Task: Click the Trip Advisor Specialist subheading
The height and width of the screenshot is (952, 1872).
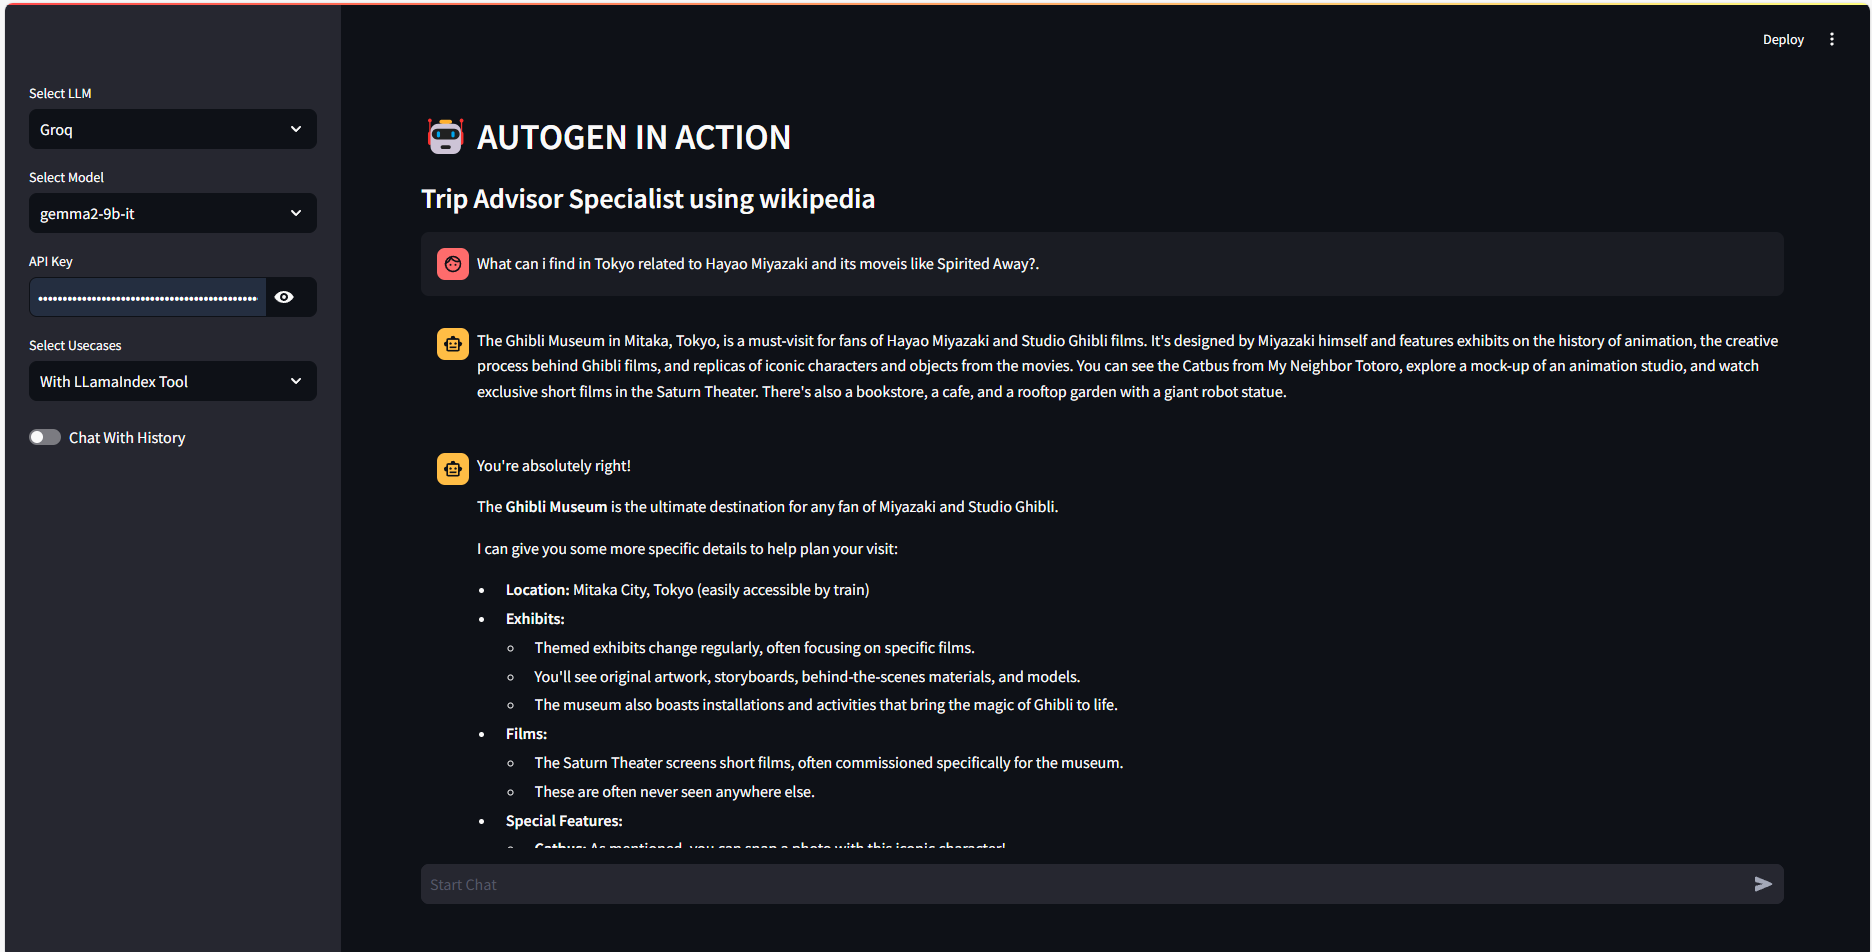Action: point(648,199)
